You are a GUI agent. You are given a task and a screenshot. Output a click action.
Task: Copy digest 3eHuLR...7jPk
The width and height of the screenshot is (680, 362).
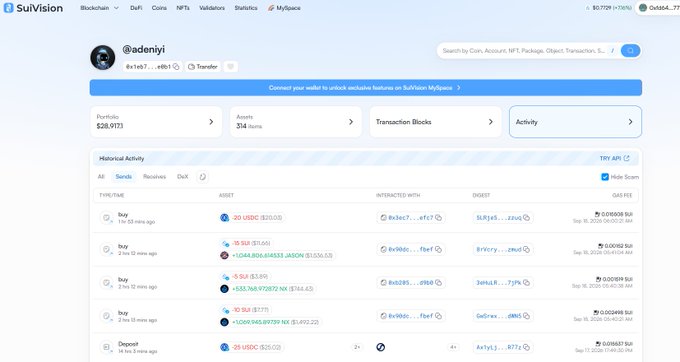pos(526,283)
